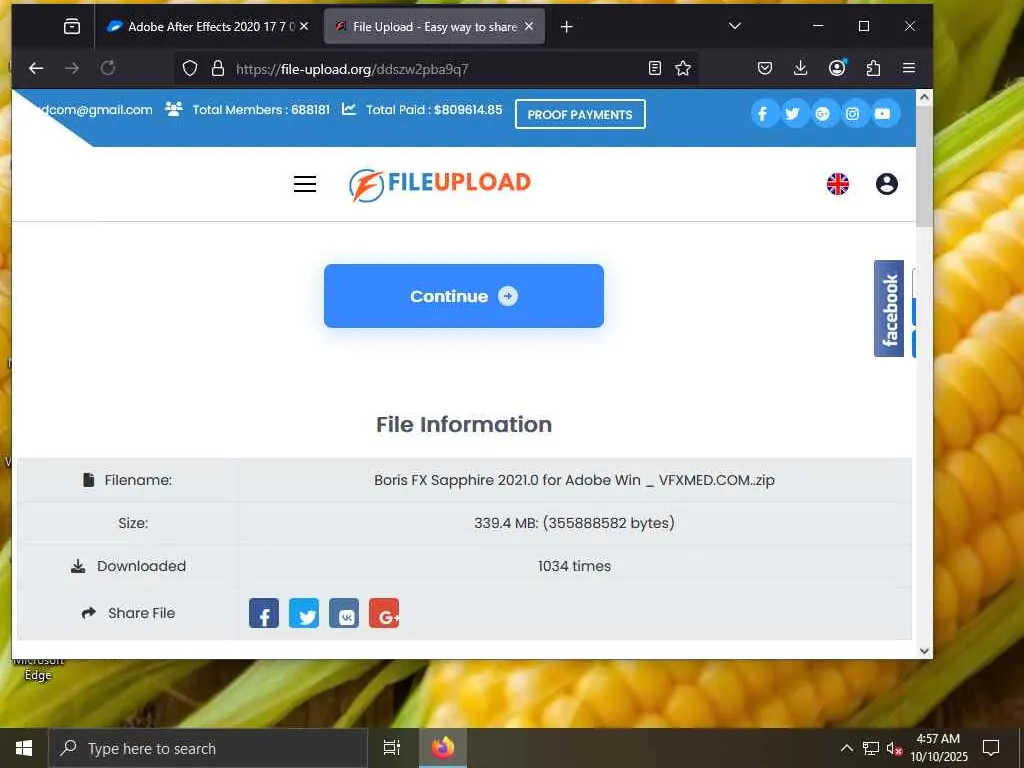Go forward one page in history

coord(72,68)
